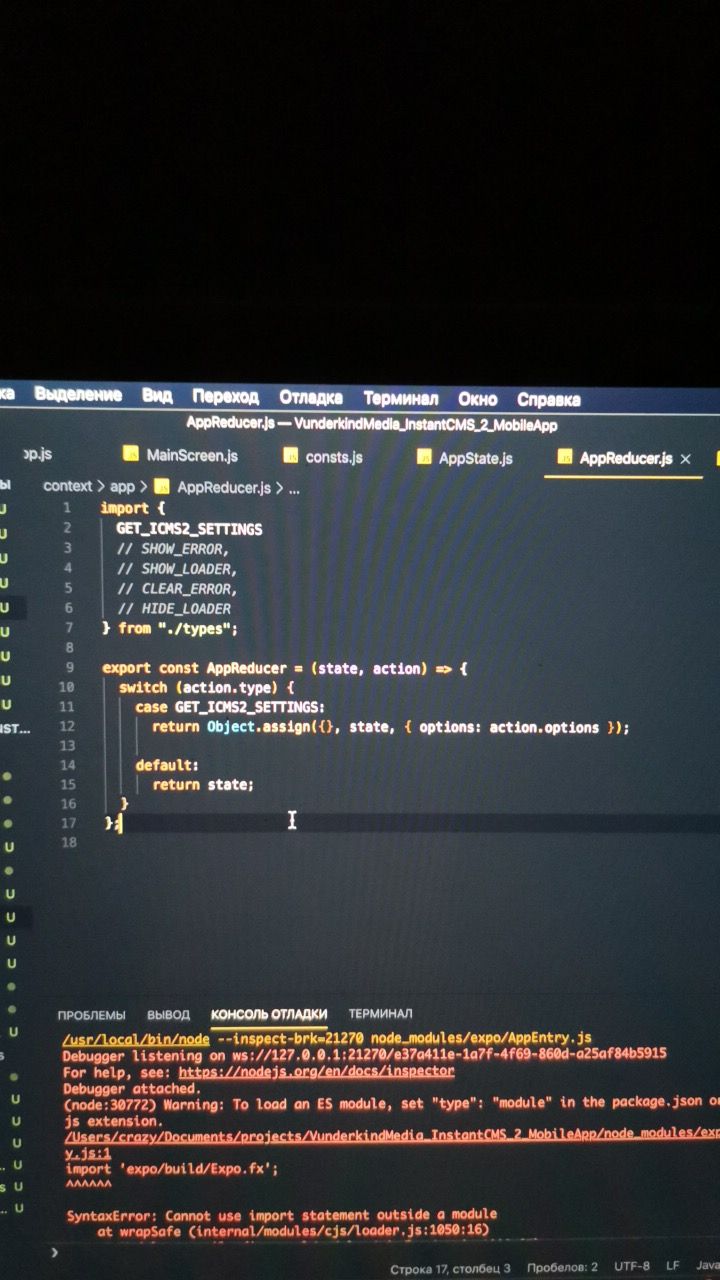Open the Окно menu
The width and height of the screenshot is (720, 1280).
coord(478,399)
